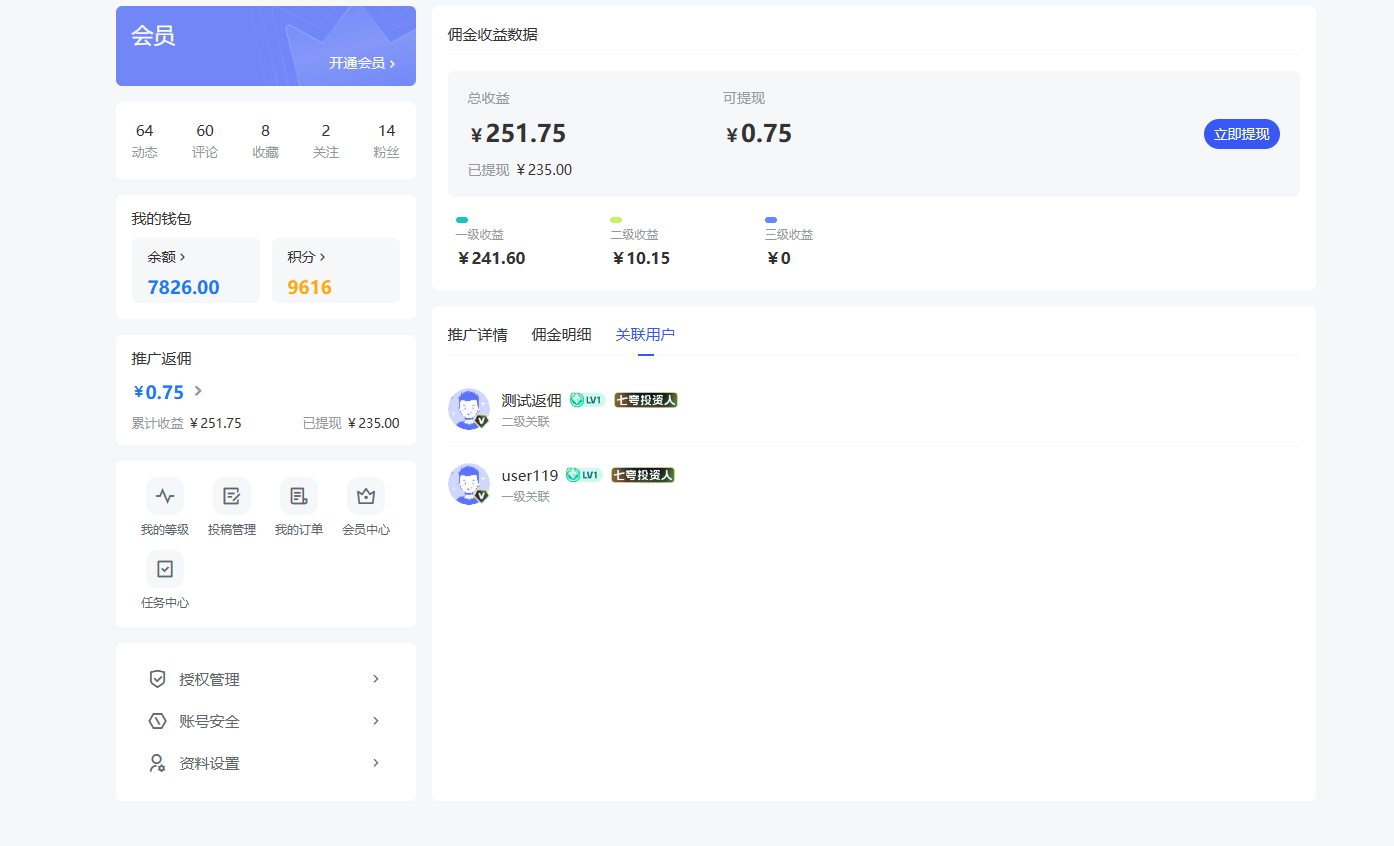
Task: Open 积分 points details
Action: (306, 257)
